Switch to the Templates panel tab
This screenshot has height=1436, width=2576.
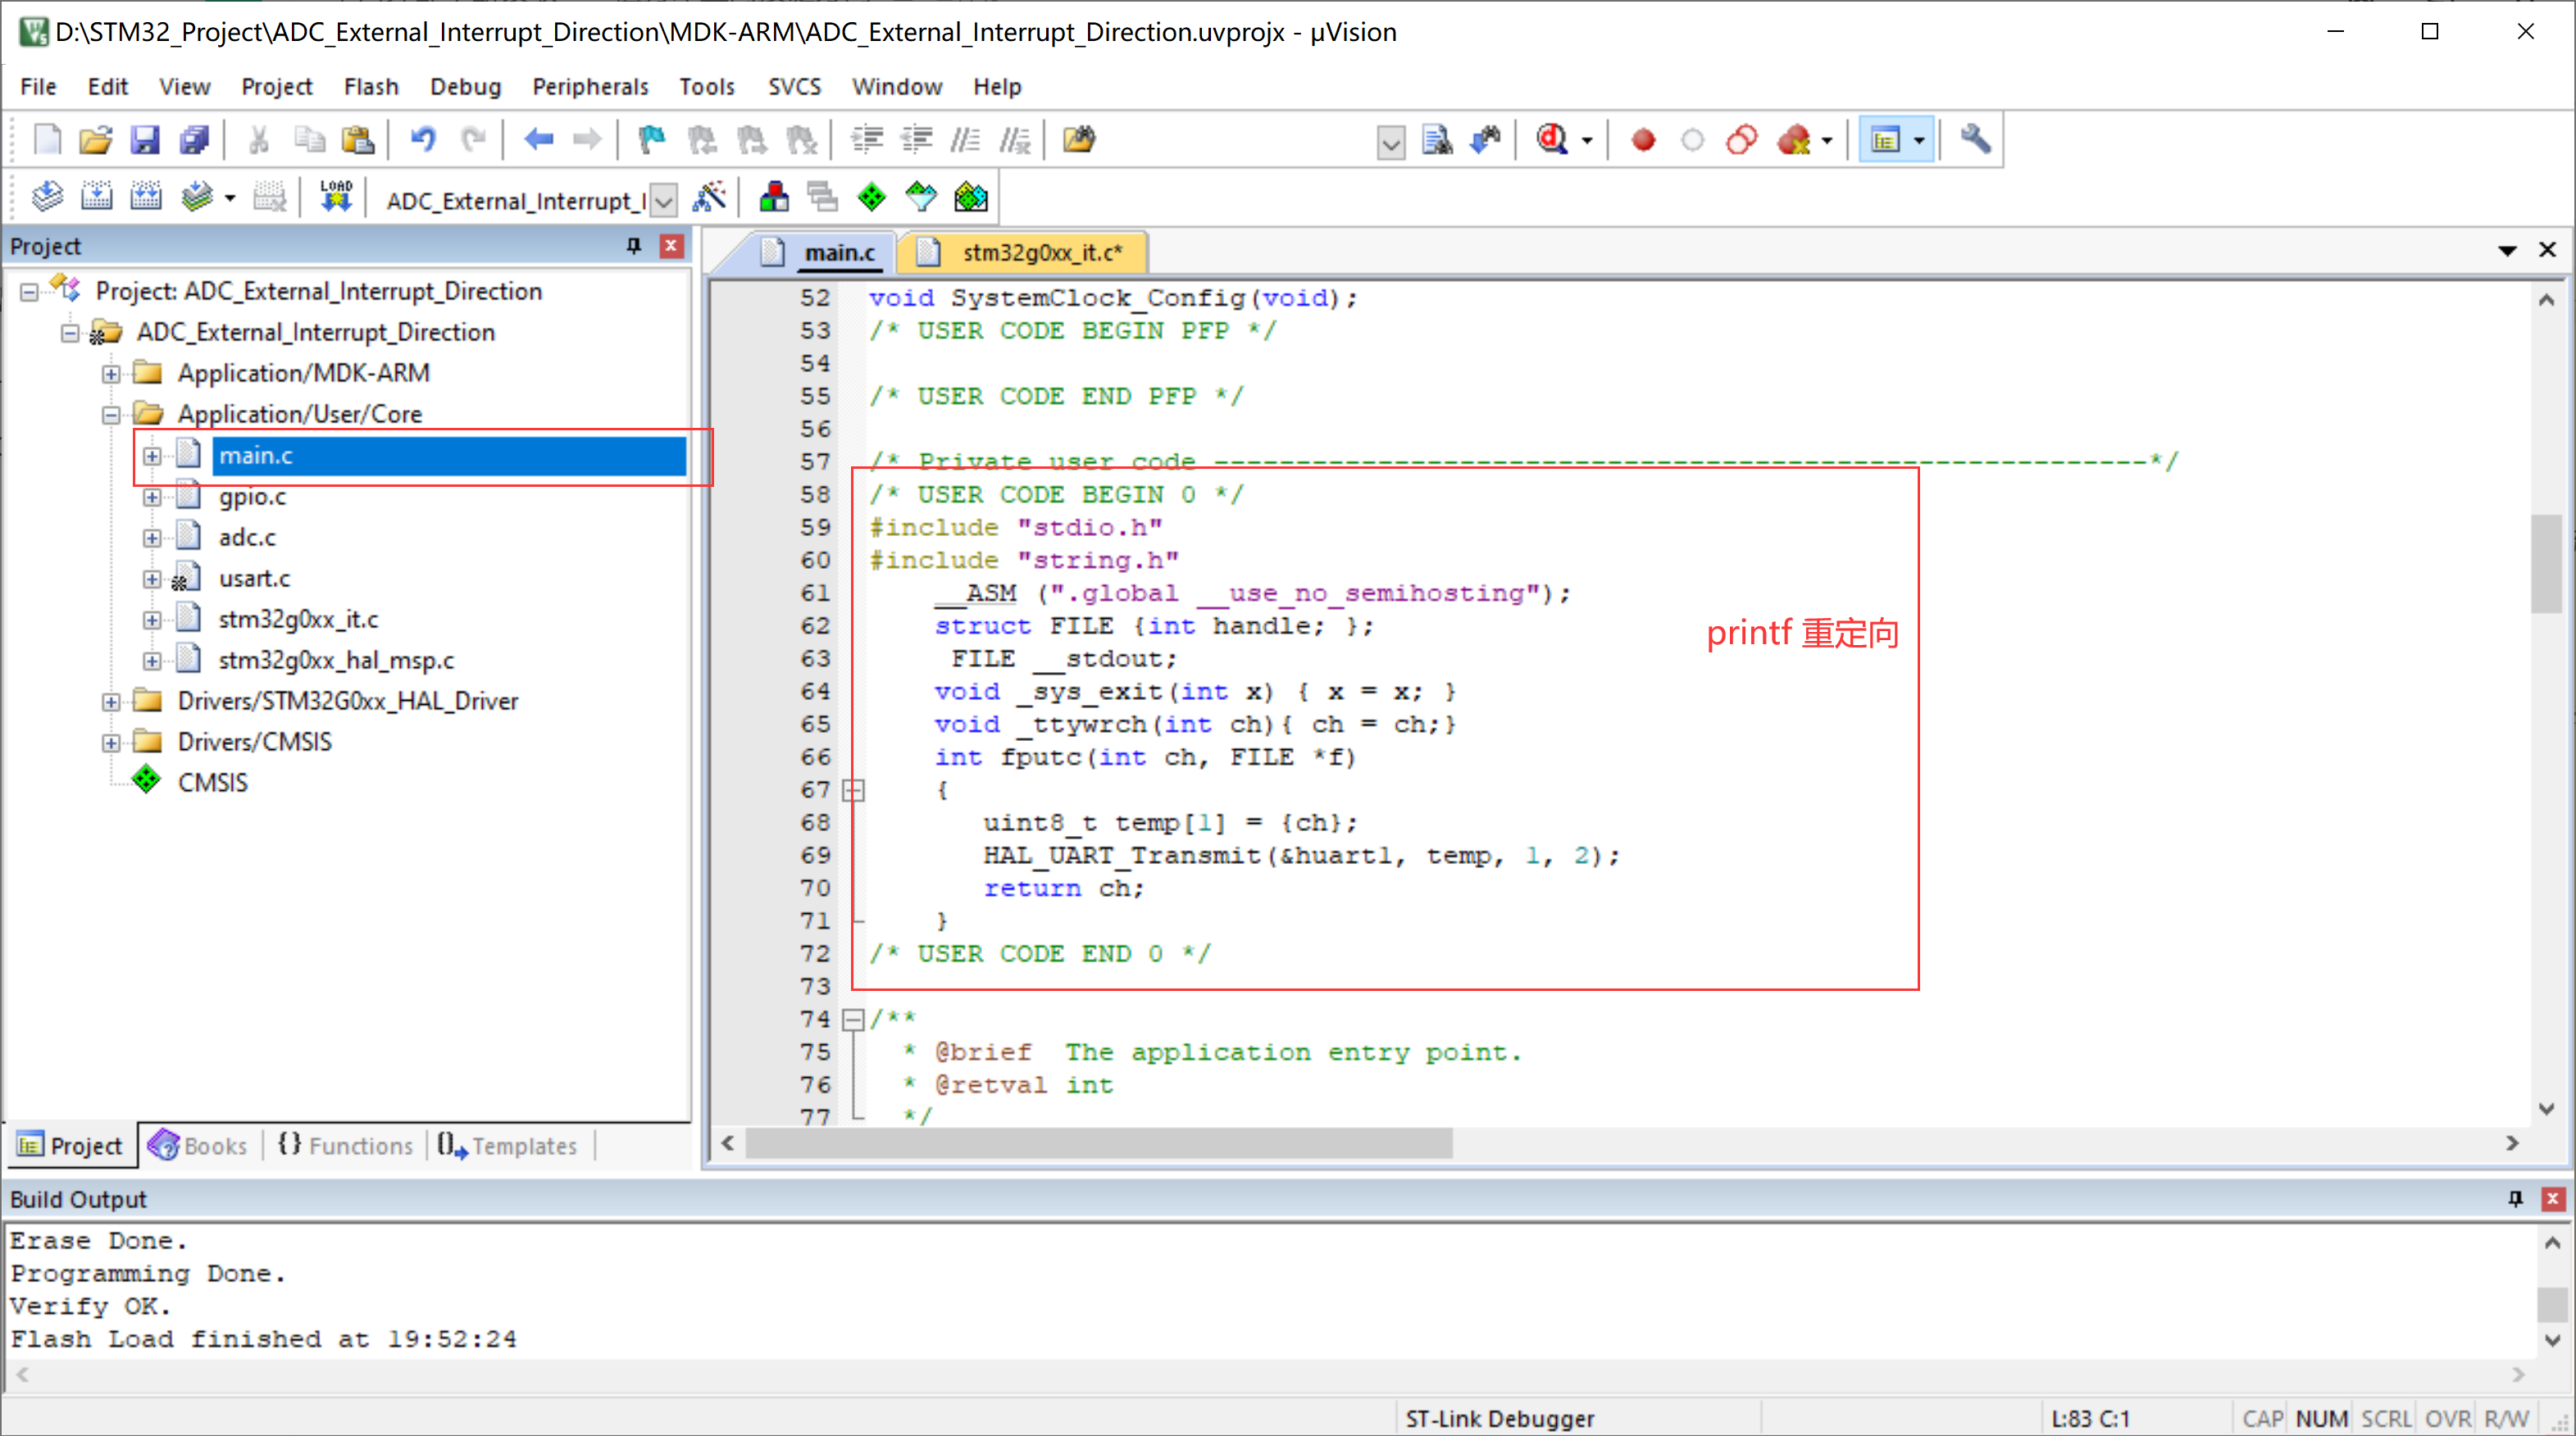point(508,1145)
